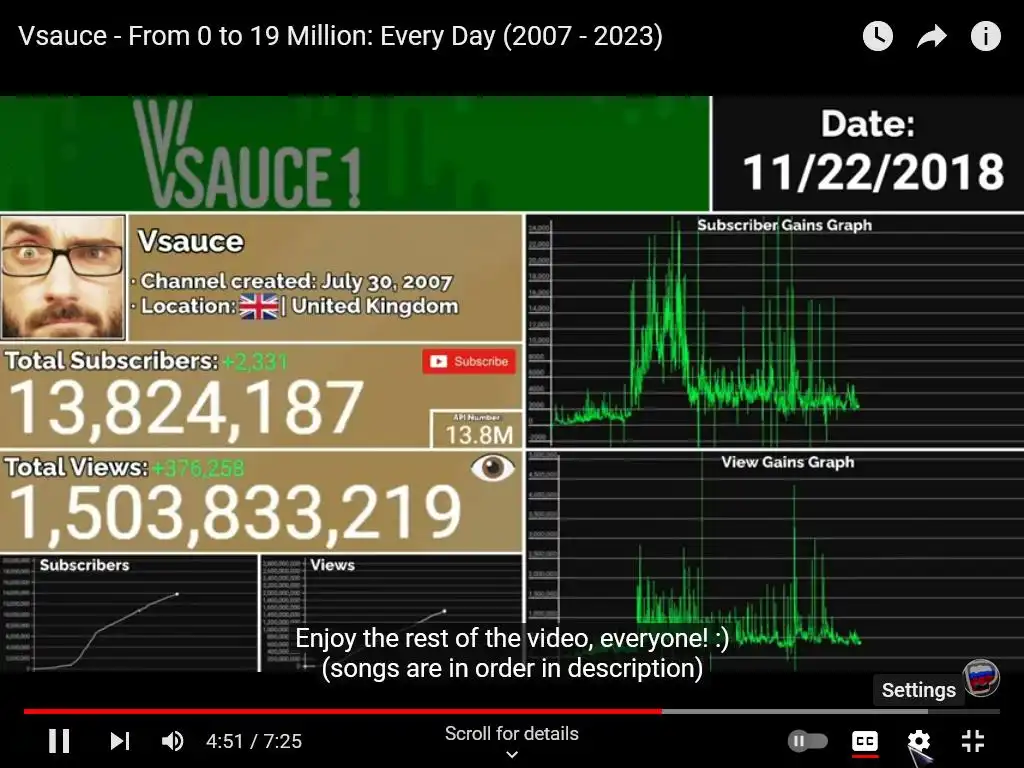Click the eye icon beside Total Views
This screenshot has height=768, width=1024.
click(492, 468)
